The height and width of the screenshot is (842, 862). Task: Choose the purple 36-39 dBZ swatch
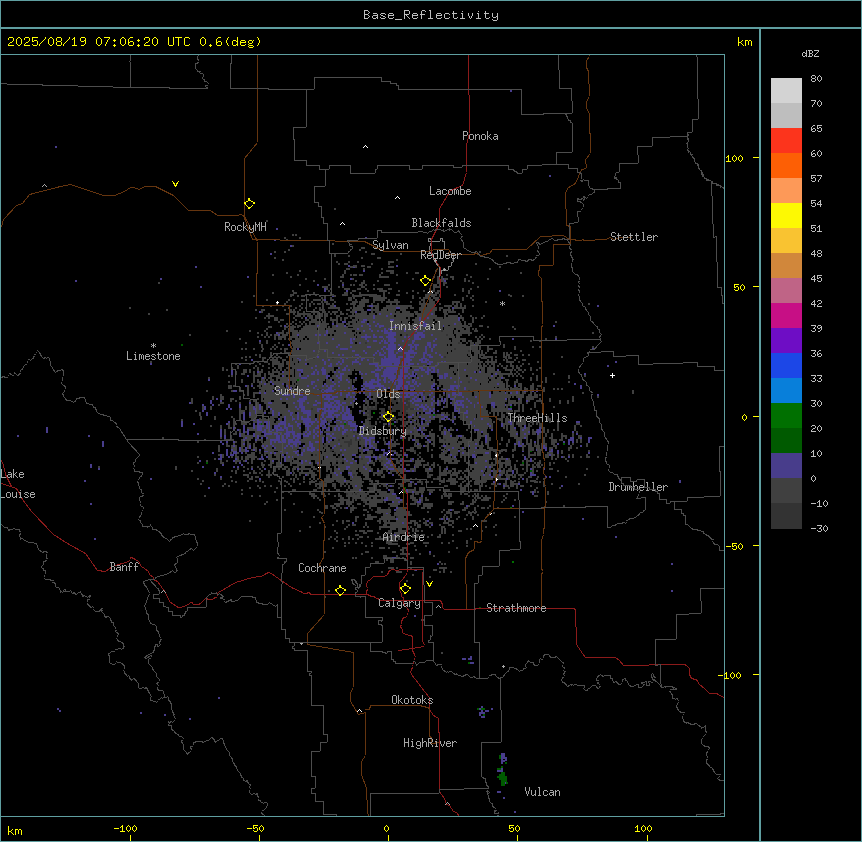tap(786, 341)
